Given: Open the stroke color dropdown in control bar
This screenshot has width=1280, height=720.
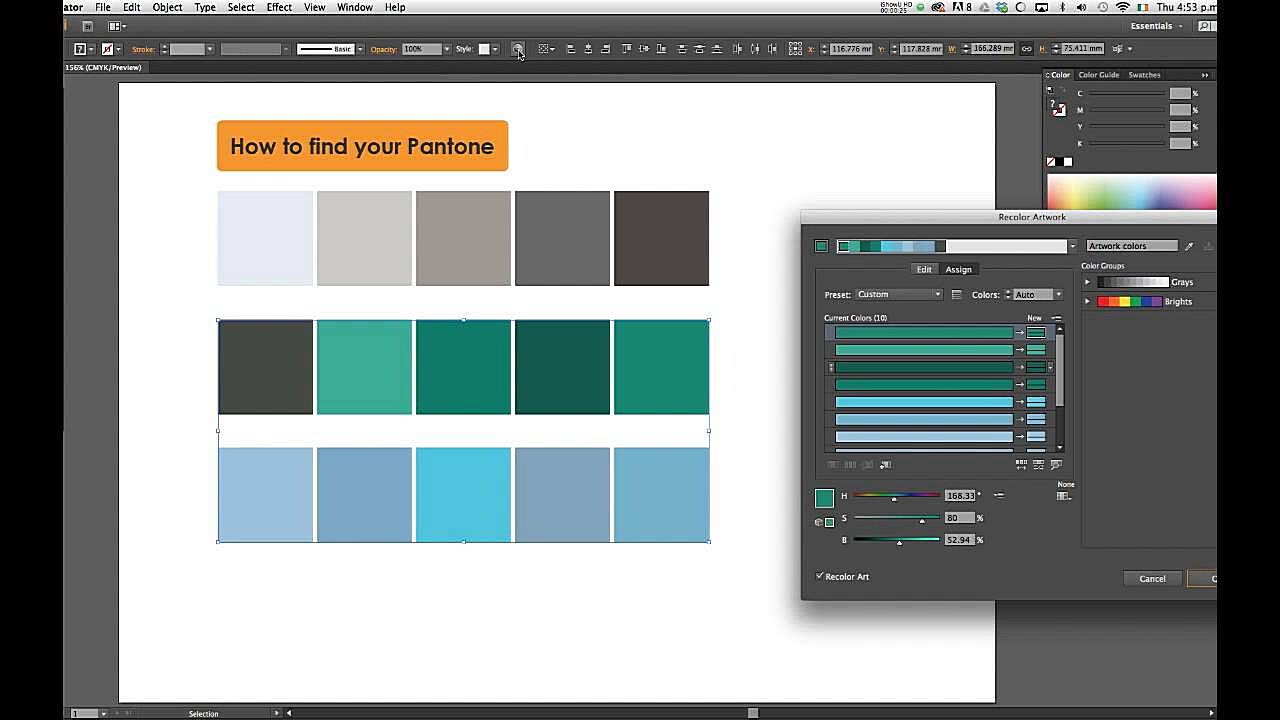Looking at the screenshot, I should (x=119, y=49).
